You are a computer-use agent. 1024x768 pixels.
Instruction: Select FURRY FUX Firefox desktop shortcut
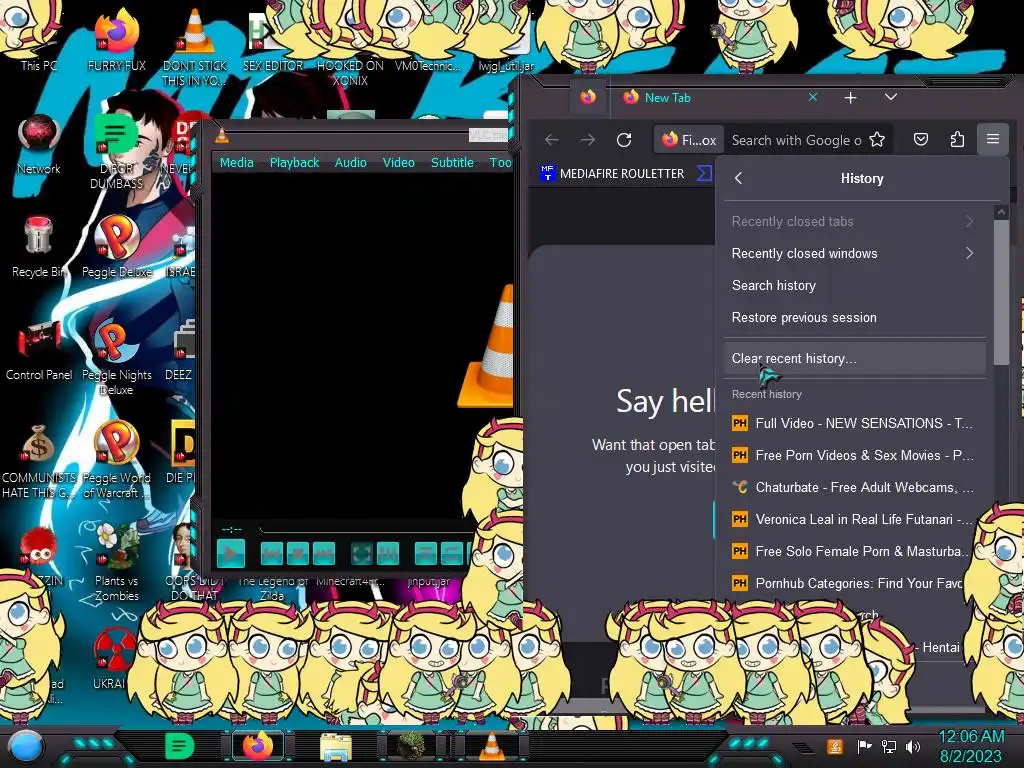pyautogui.click(x=116, y=40)
